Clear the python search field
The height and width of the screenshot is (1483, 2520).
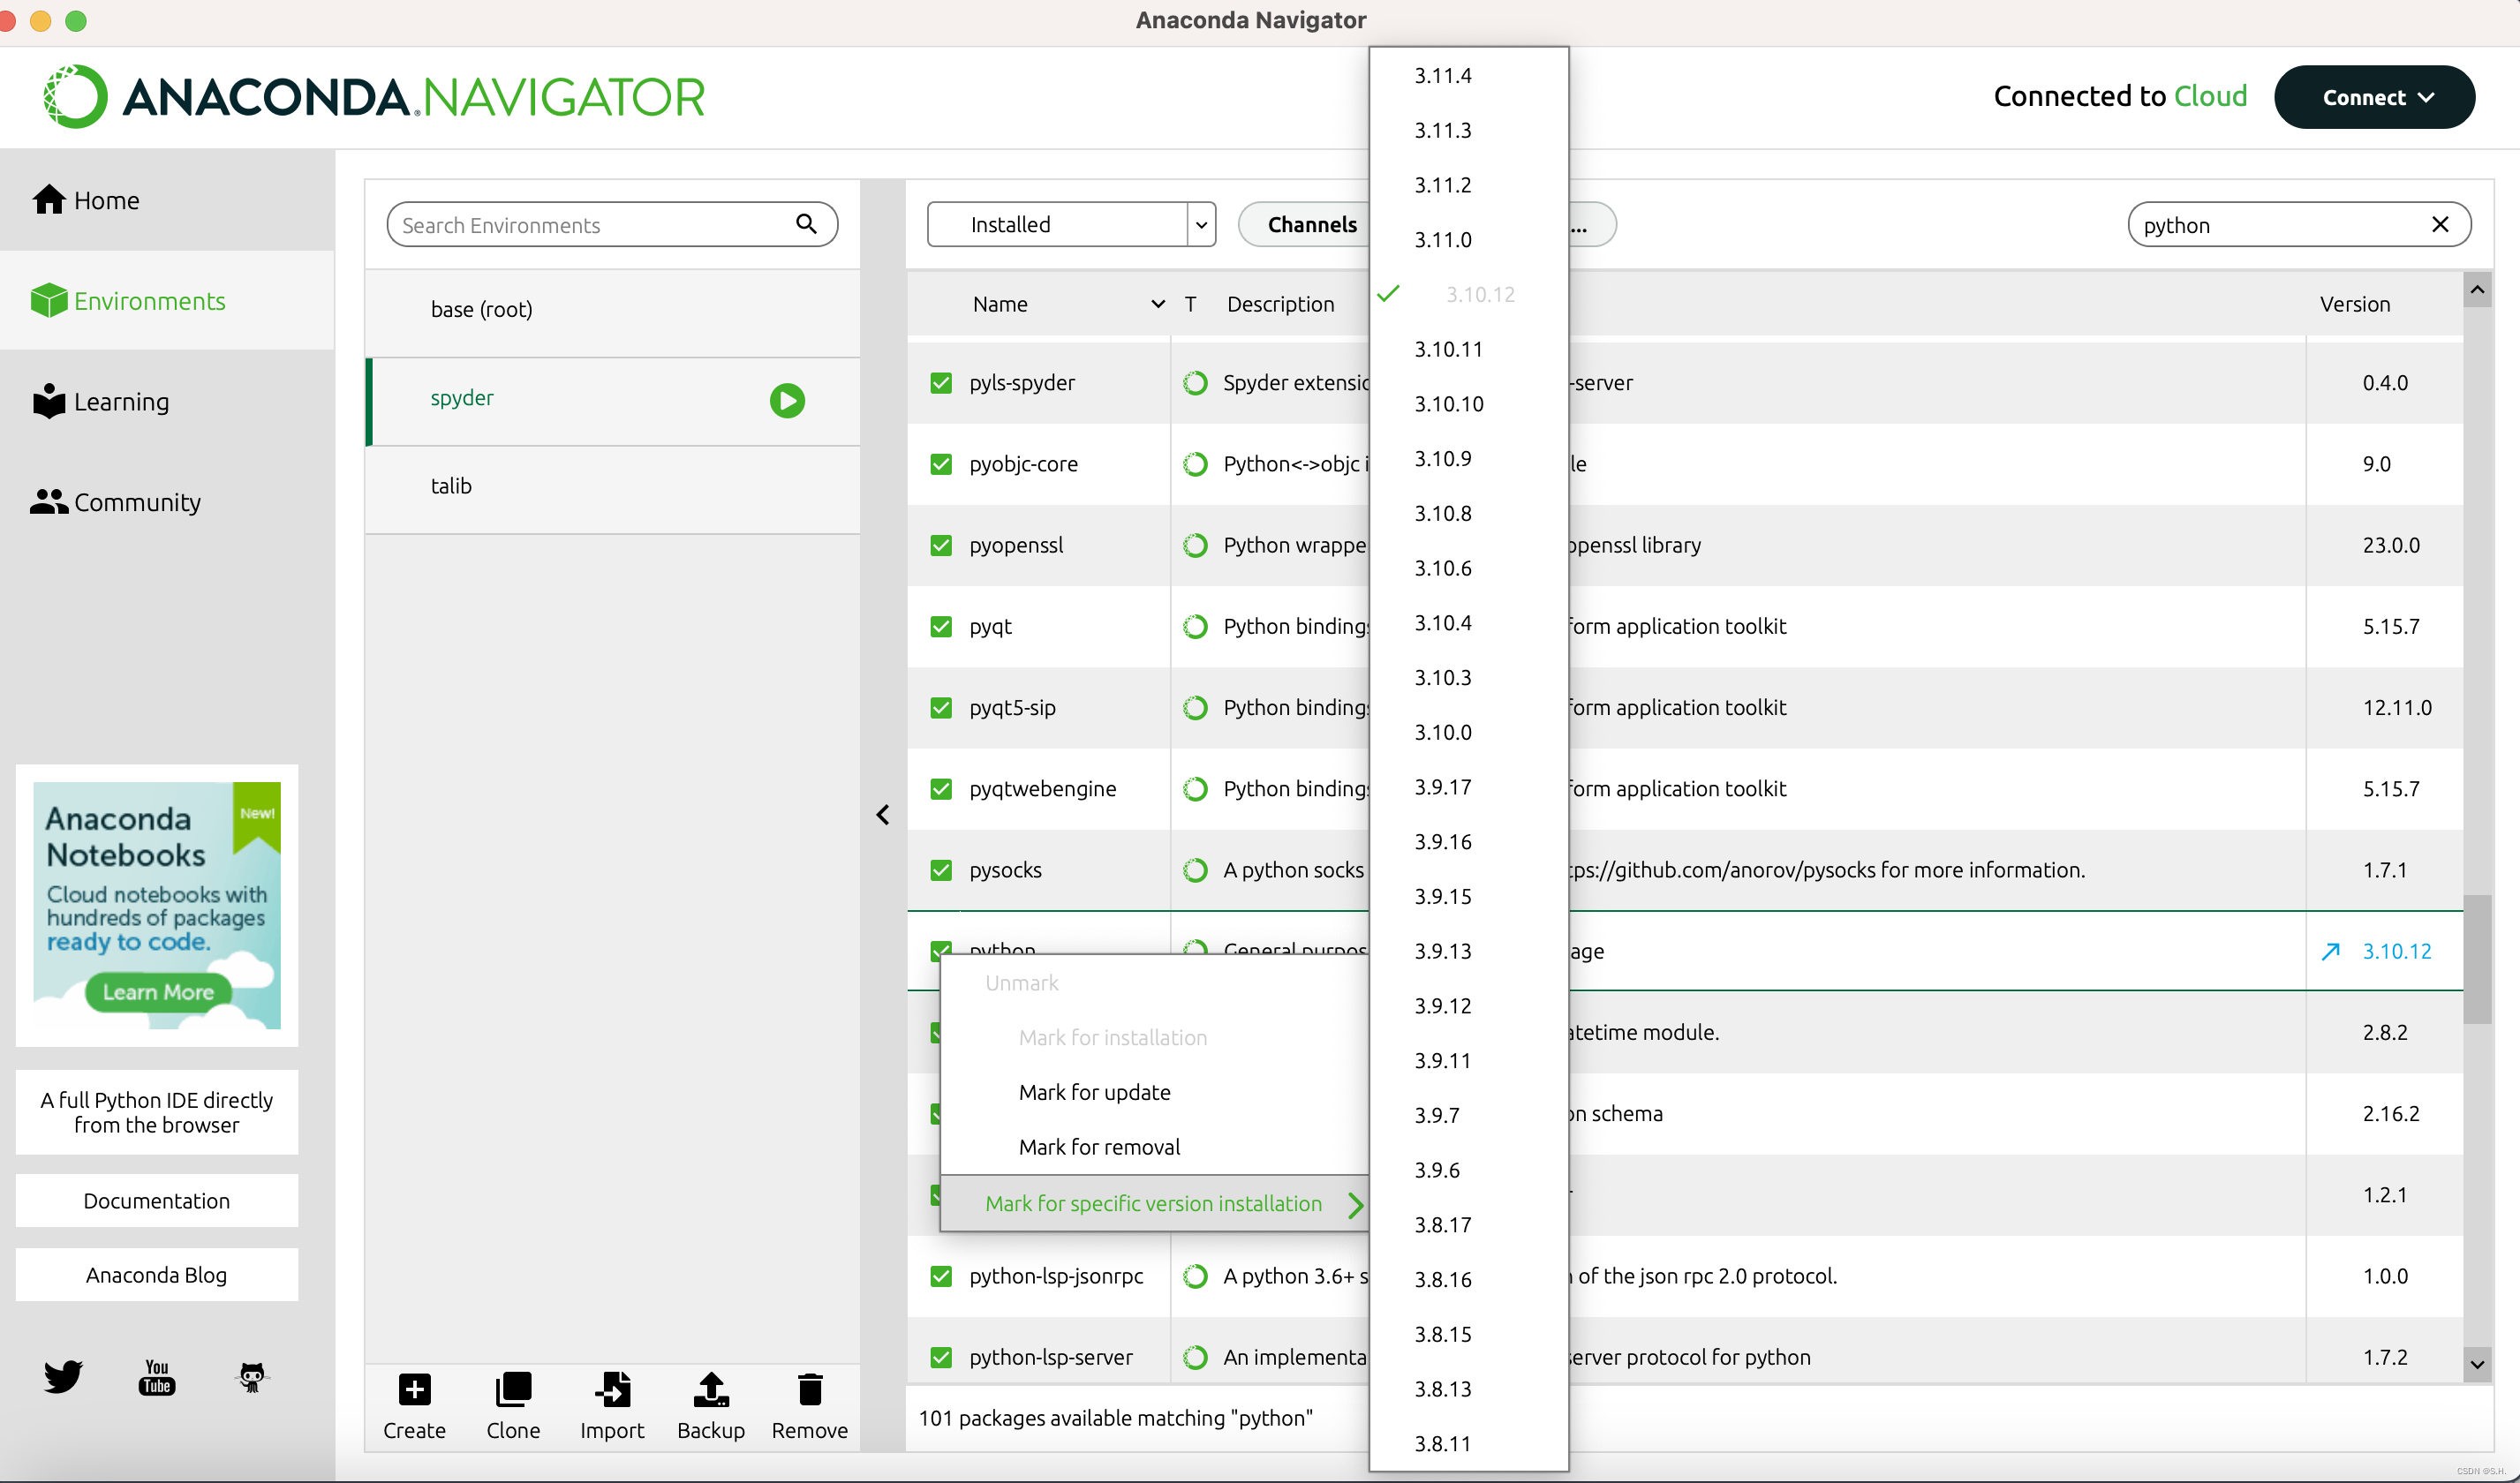click(x=2441, y=224)
